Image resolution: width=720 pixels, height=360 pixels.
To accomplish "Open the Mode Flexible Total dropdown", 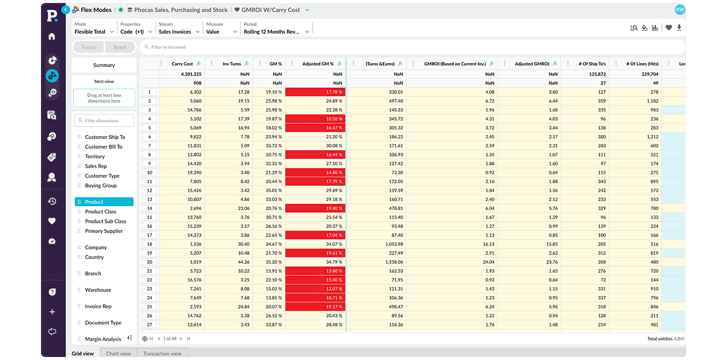I will click(95, 28).
